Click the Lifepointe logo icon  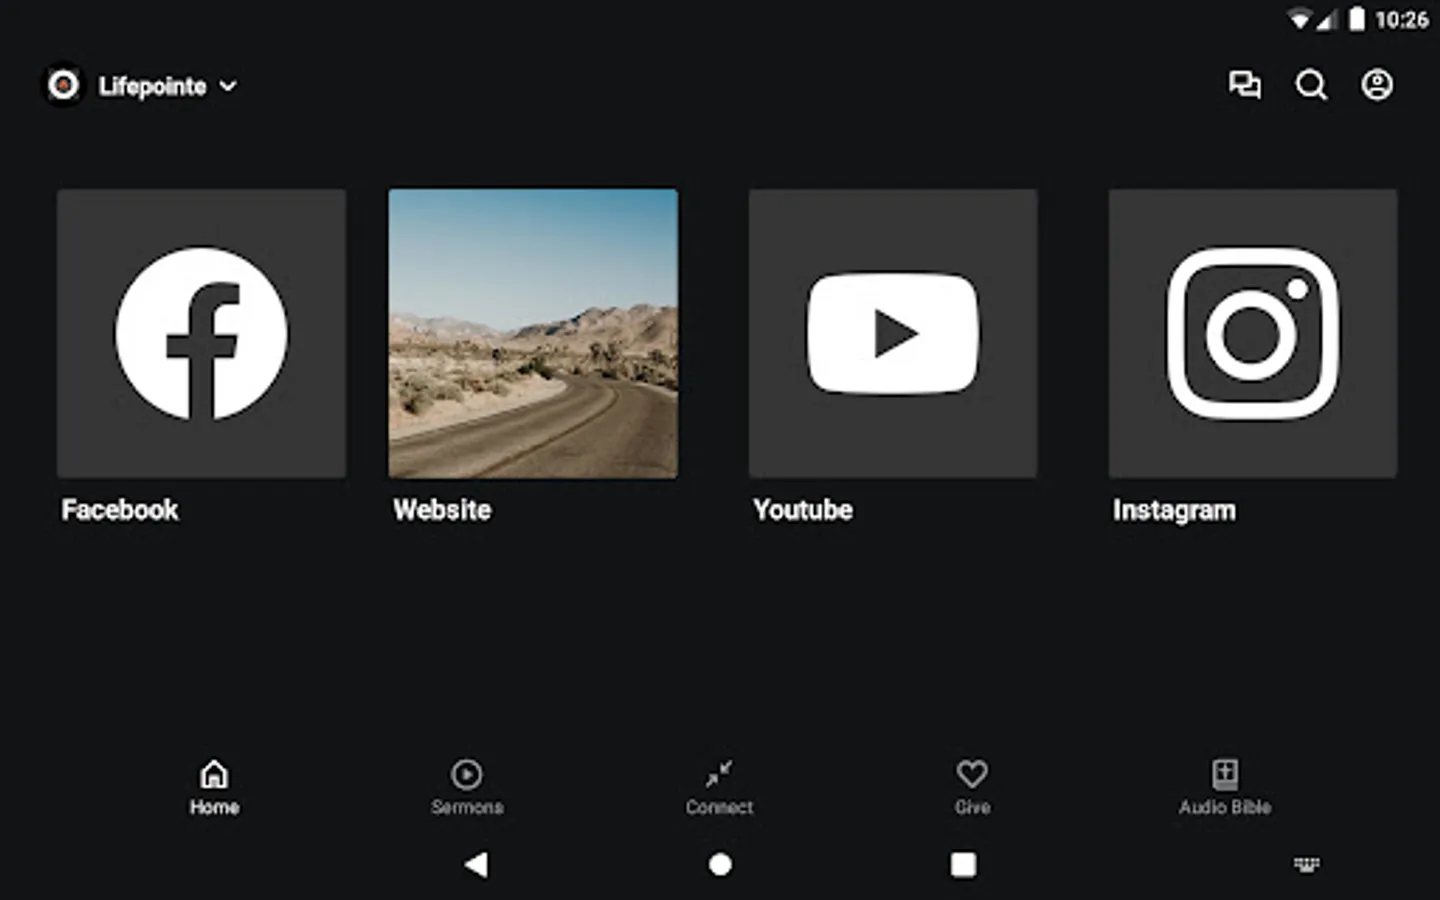63,85
